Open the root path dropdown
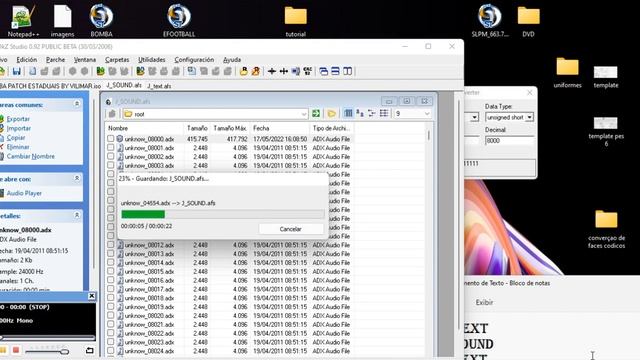 (304, 114)
